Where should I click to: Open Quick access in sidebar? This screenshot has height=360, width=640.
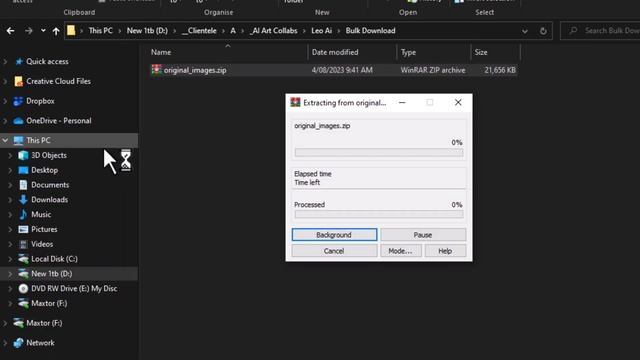[x=47, y=62]
